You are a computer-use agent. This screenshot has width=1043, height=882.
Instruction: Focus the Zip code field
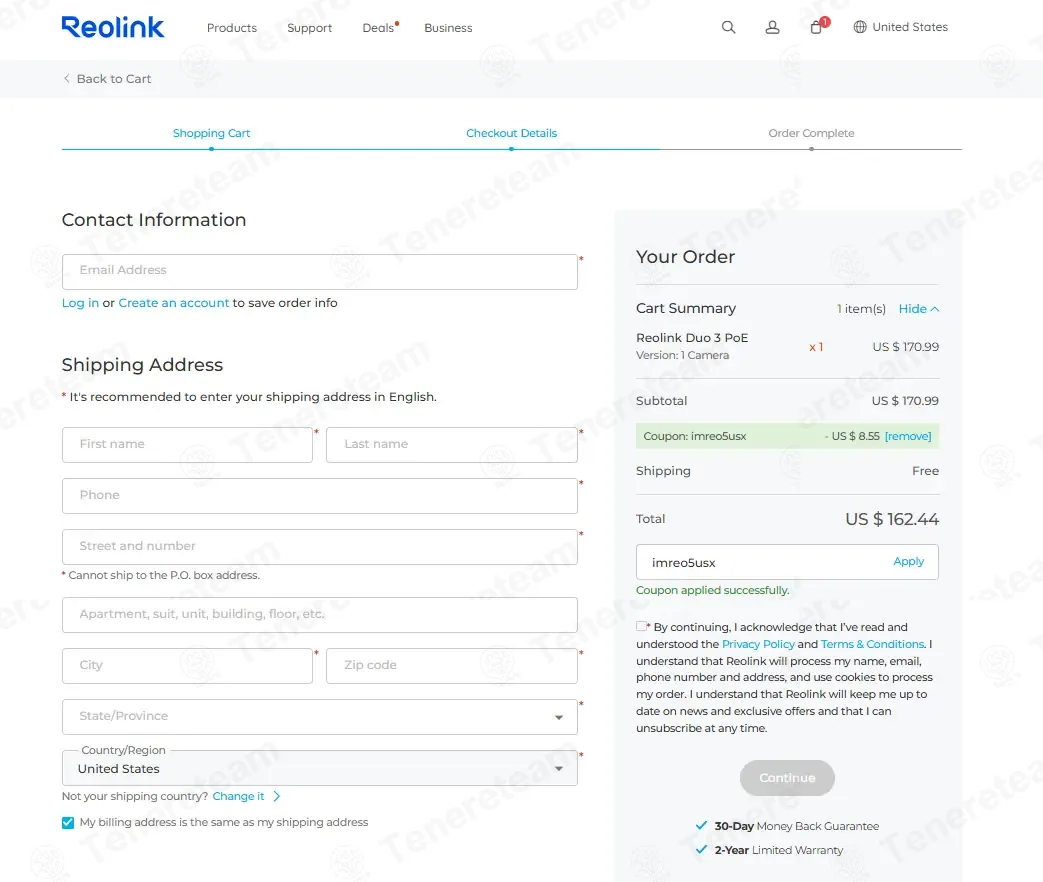[x=452, y=666]
